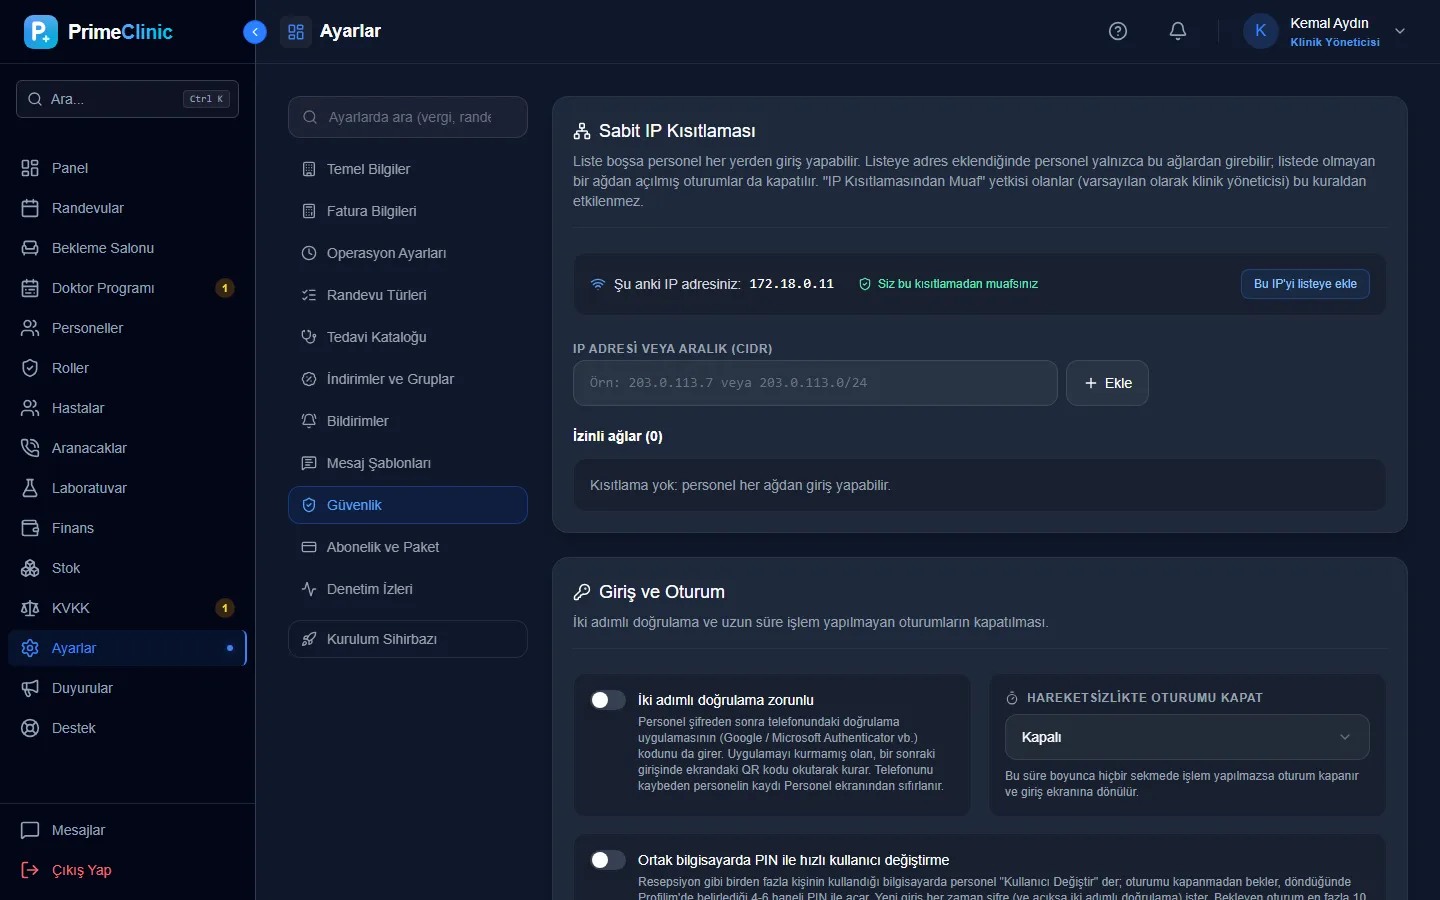Click the Roller shield icon
Screen dimensions: 1440x900
click(x=30, y=368)
